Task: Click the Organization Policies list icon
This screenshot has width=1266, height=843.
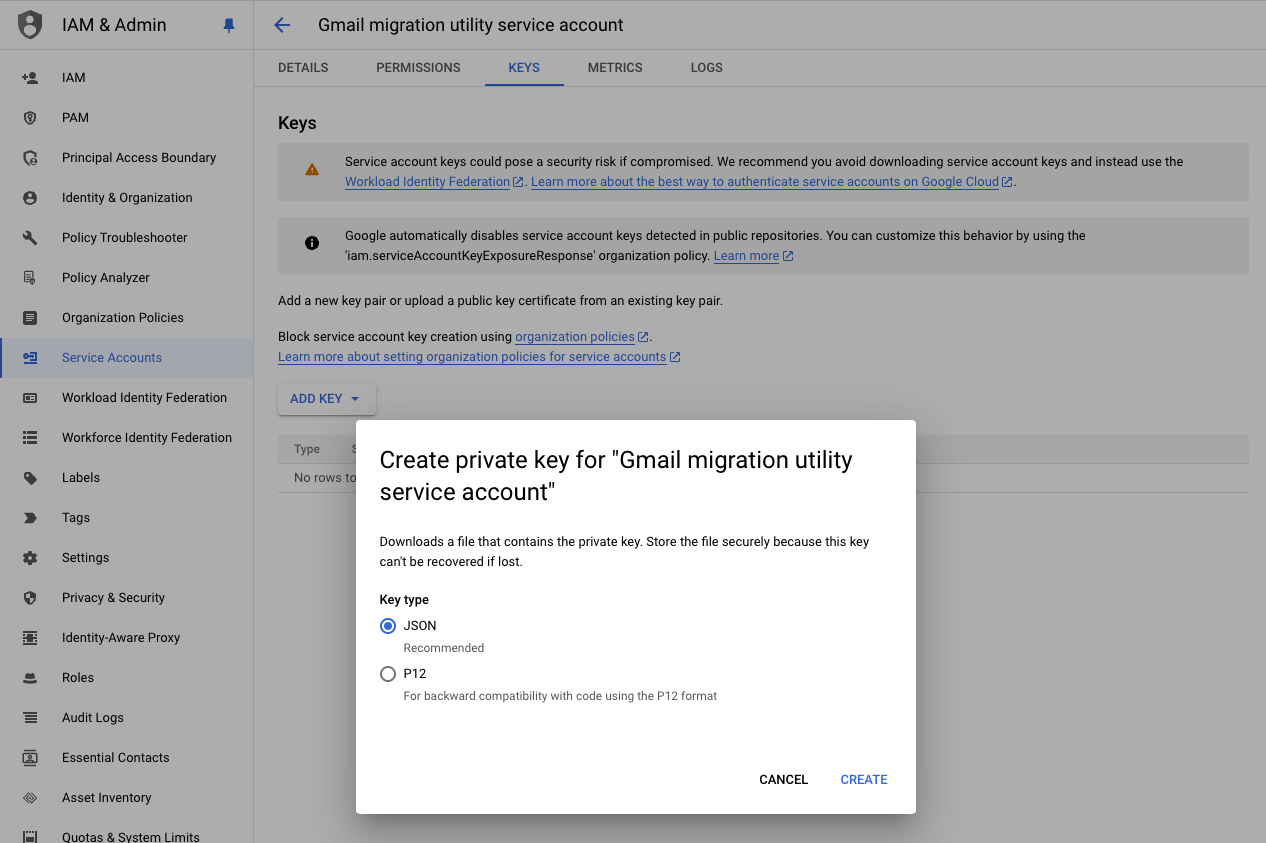Action: coord(30,317)
